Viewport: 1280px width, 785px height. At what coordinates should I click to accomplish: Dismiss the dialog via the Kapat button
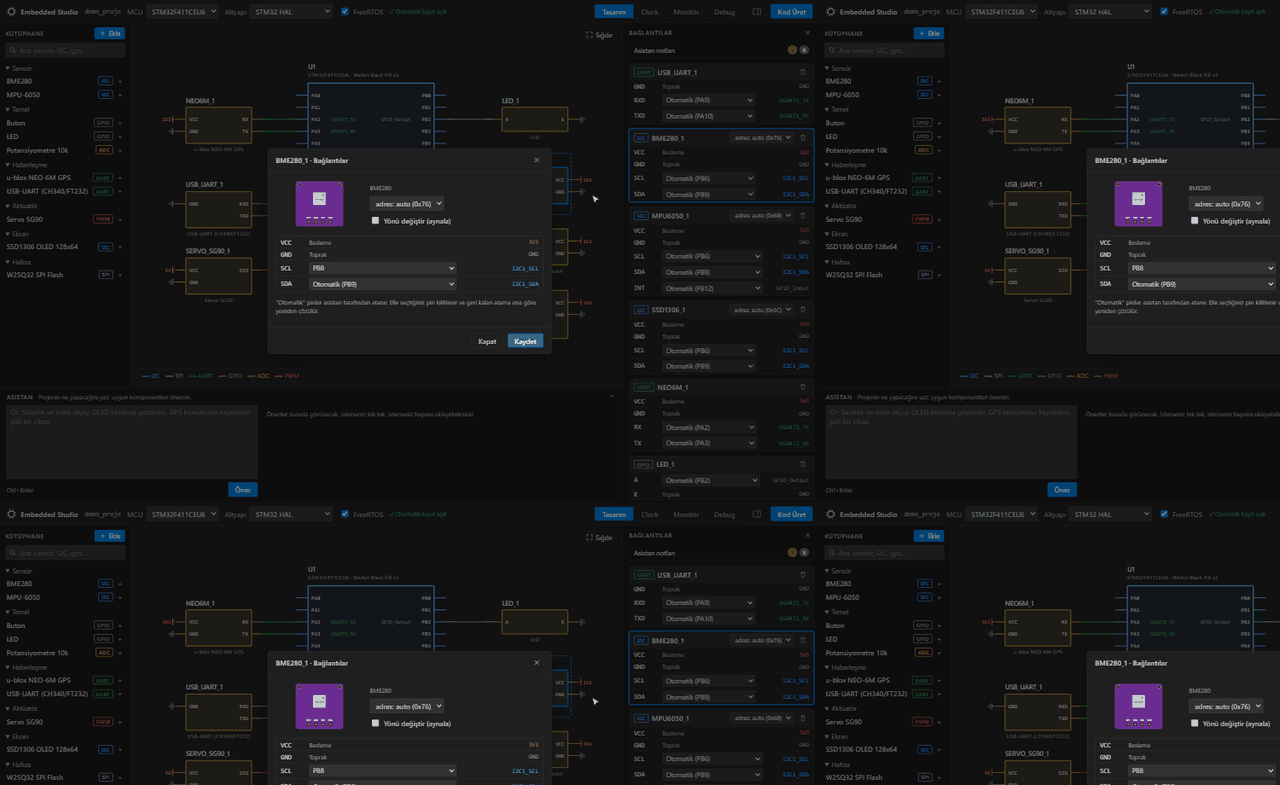coord(487,341)
